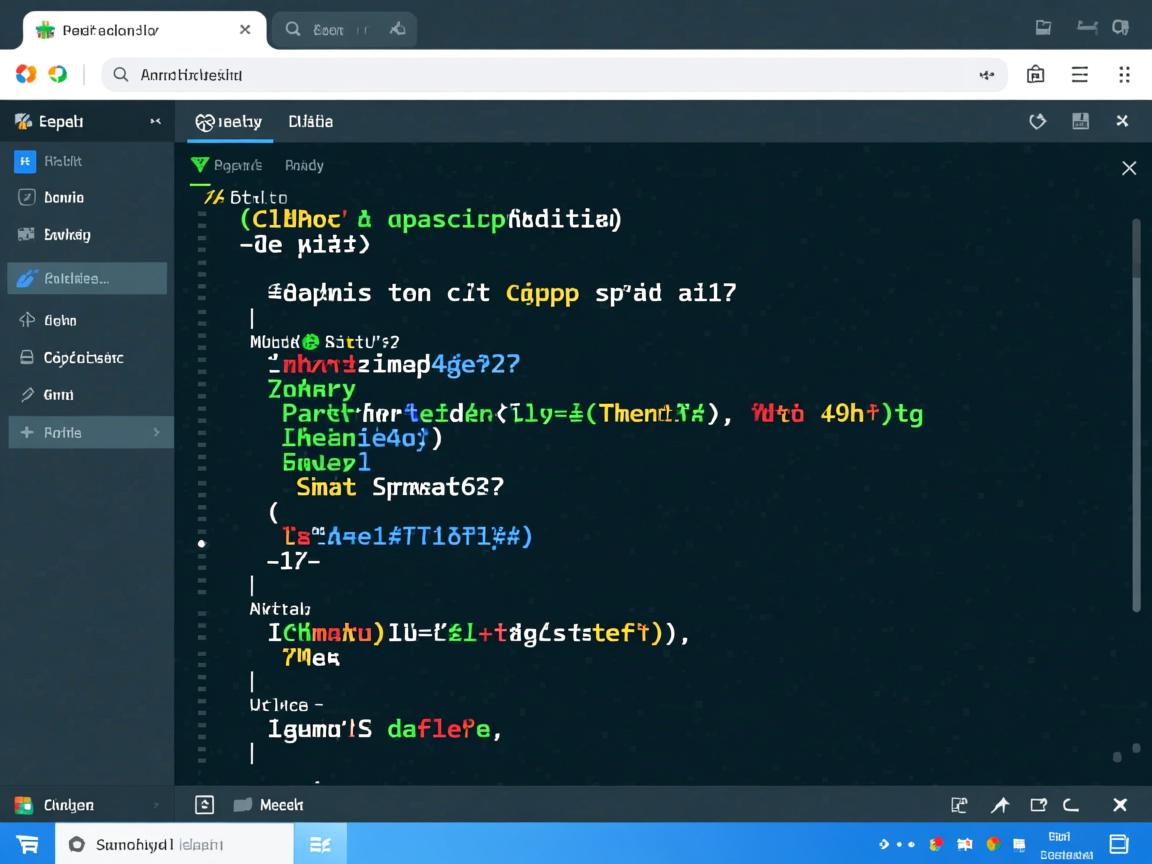Click the green triangle icon in the editor sub-tab row

(x=199, y=165)
